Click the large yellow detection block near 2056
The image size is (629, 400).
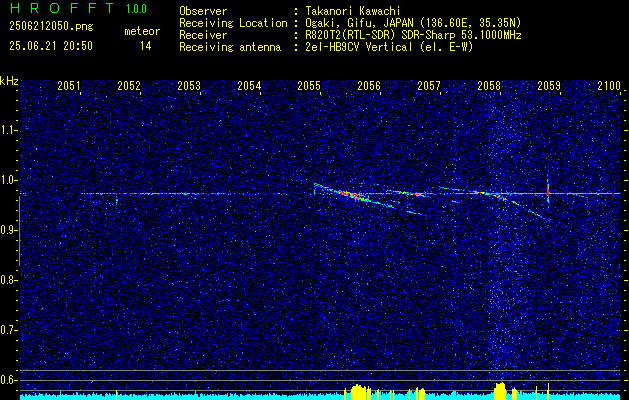tap(359, 392)
